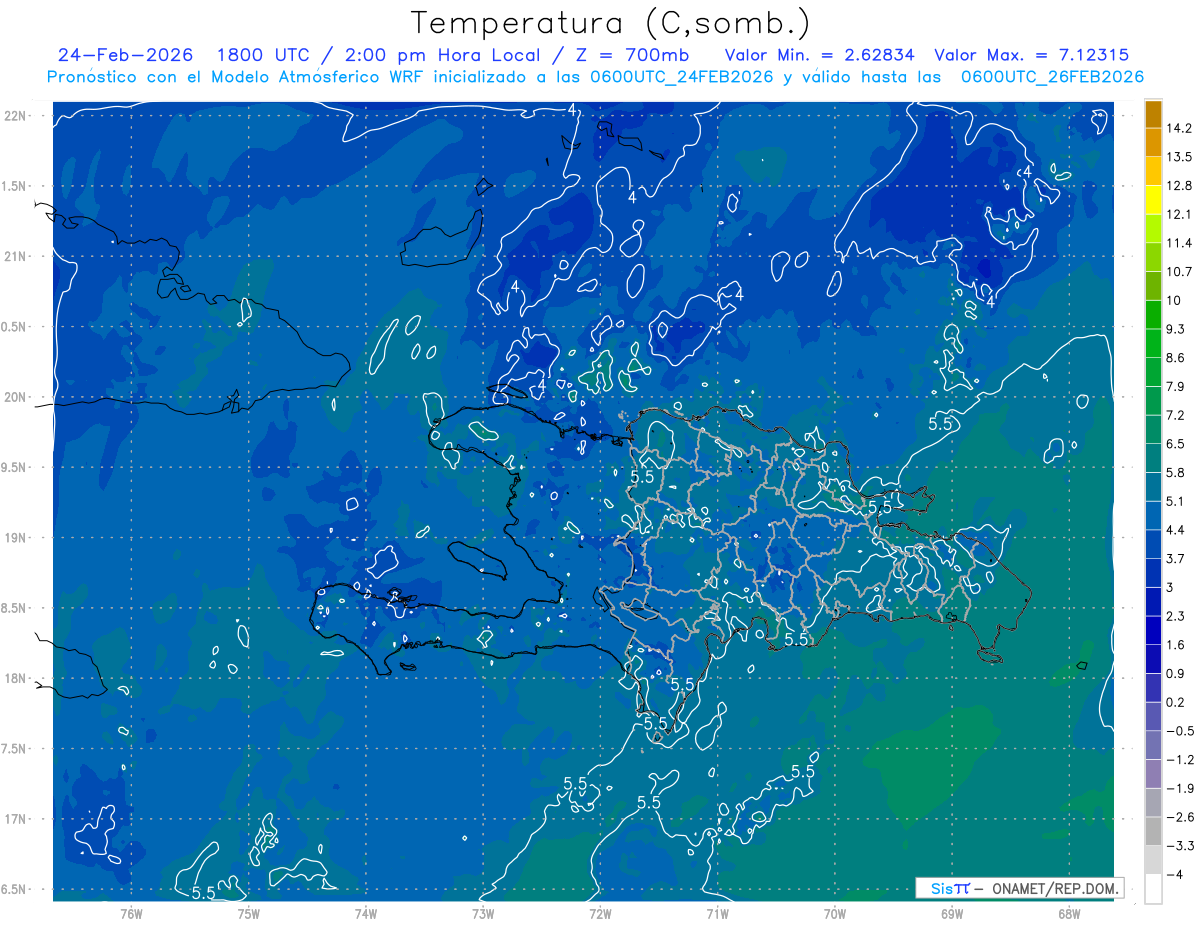Click the 'Z = 700mb' level label
Viewport: 1200px width, 927px height.
point(631,55)
